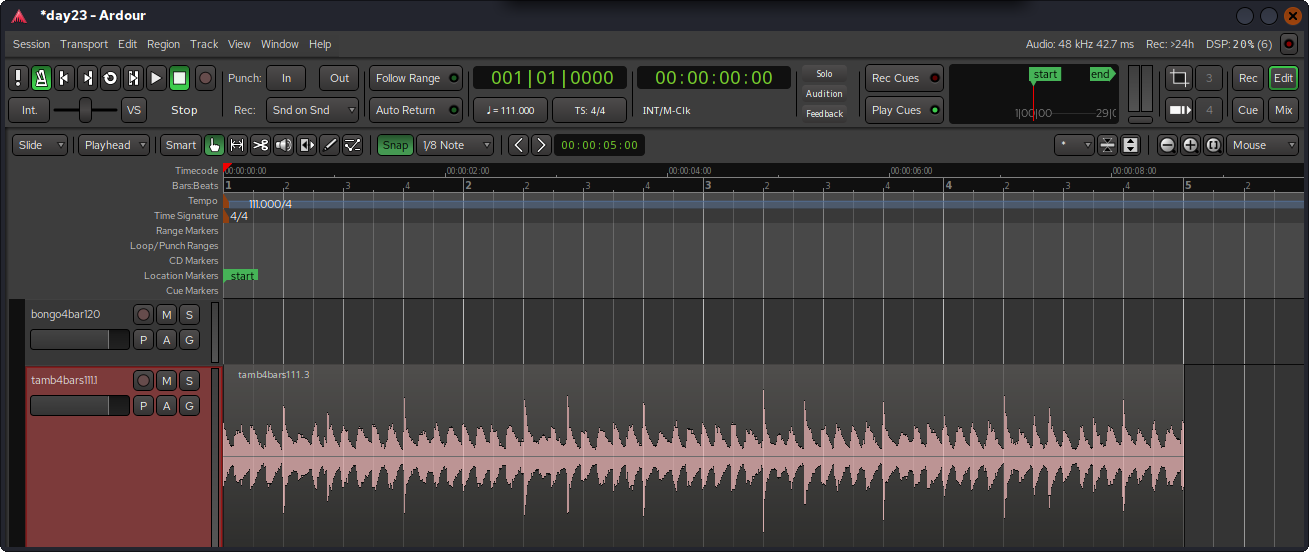
Task: Click the Punch In button
Action: (x=286, y=78)
